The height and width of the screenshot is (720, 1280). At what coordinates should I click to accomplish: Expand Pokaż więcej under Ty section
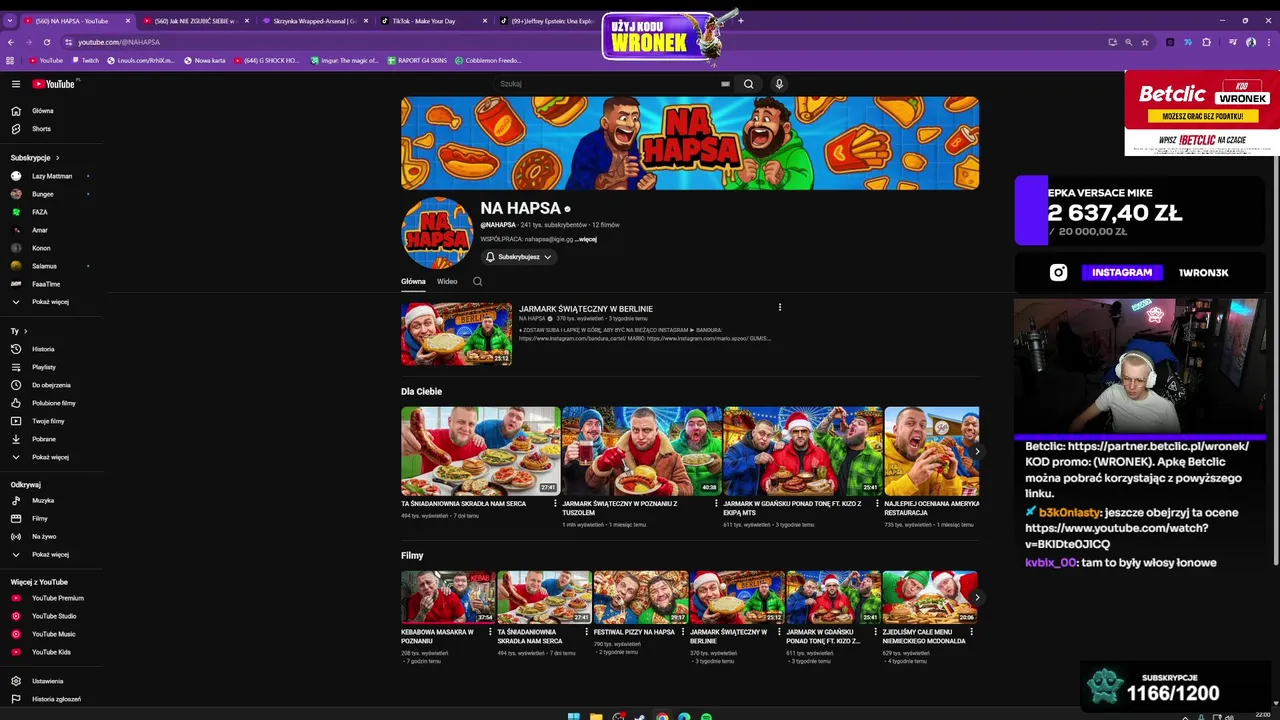(x=51, y=457)
